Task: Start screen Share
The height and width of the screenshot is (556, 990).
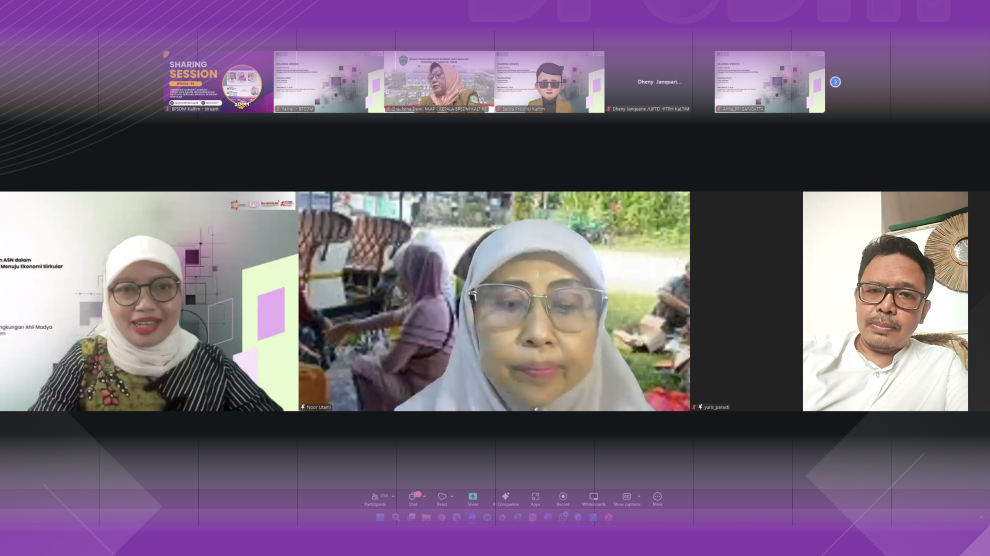Action: point(473,497)
